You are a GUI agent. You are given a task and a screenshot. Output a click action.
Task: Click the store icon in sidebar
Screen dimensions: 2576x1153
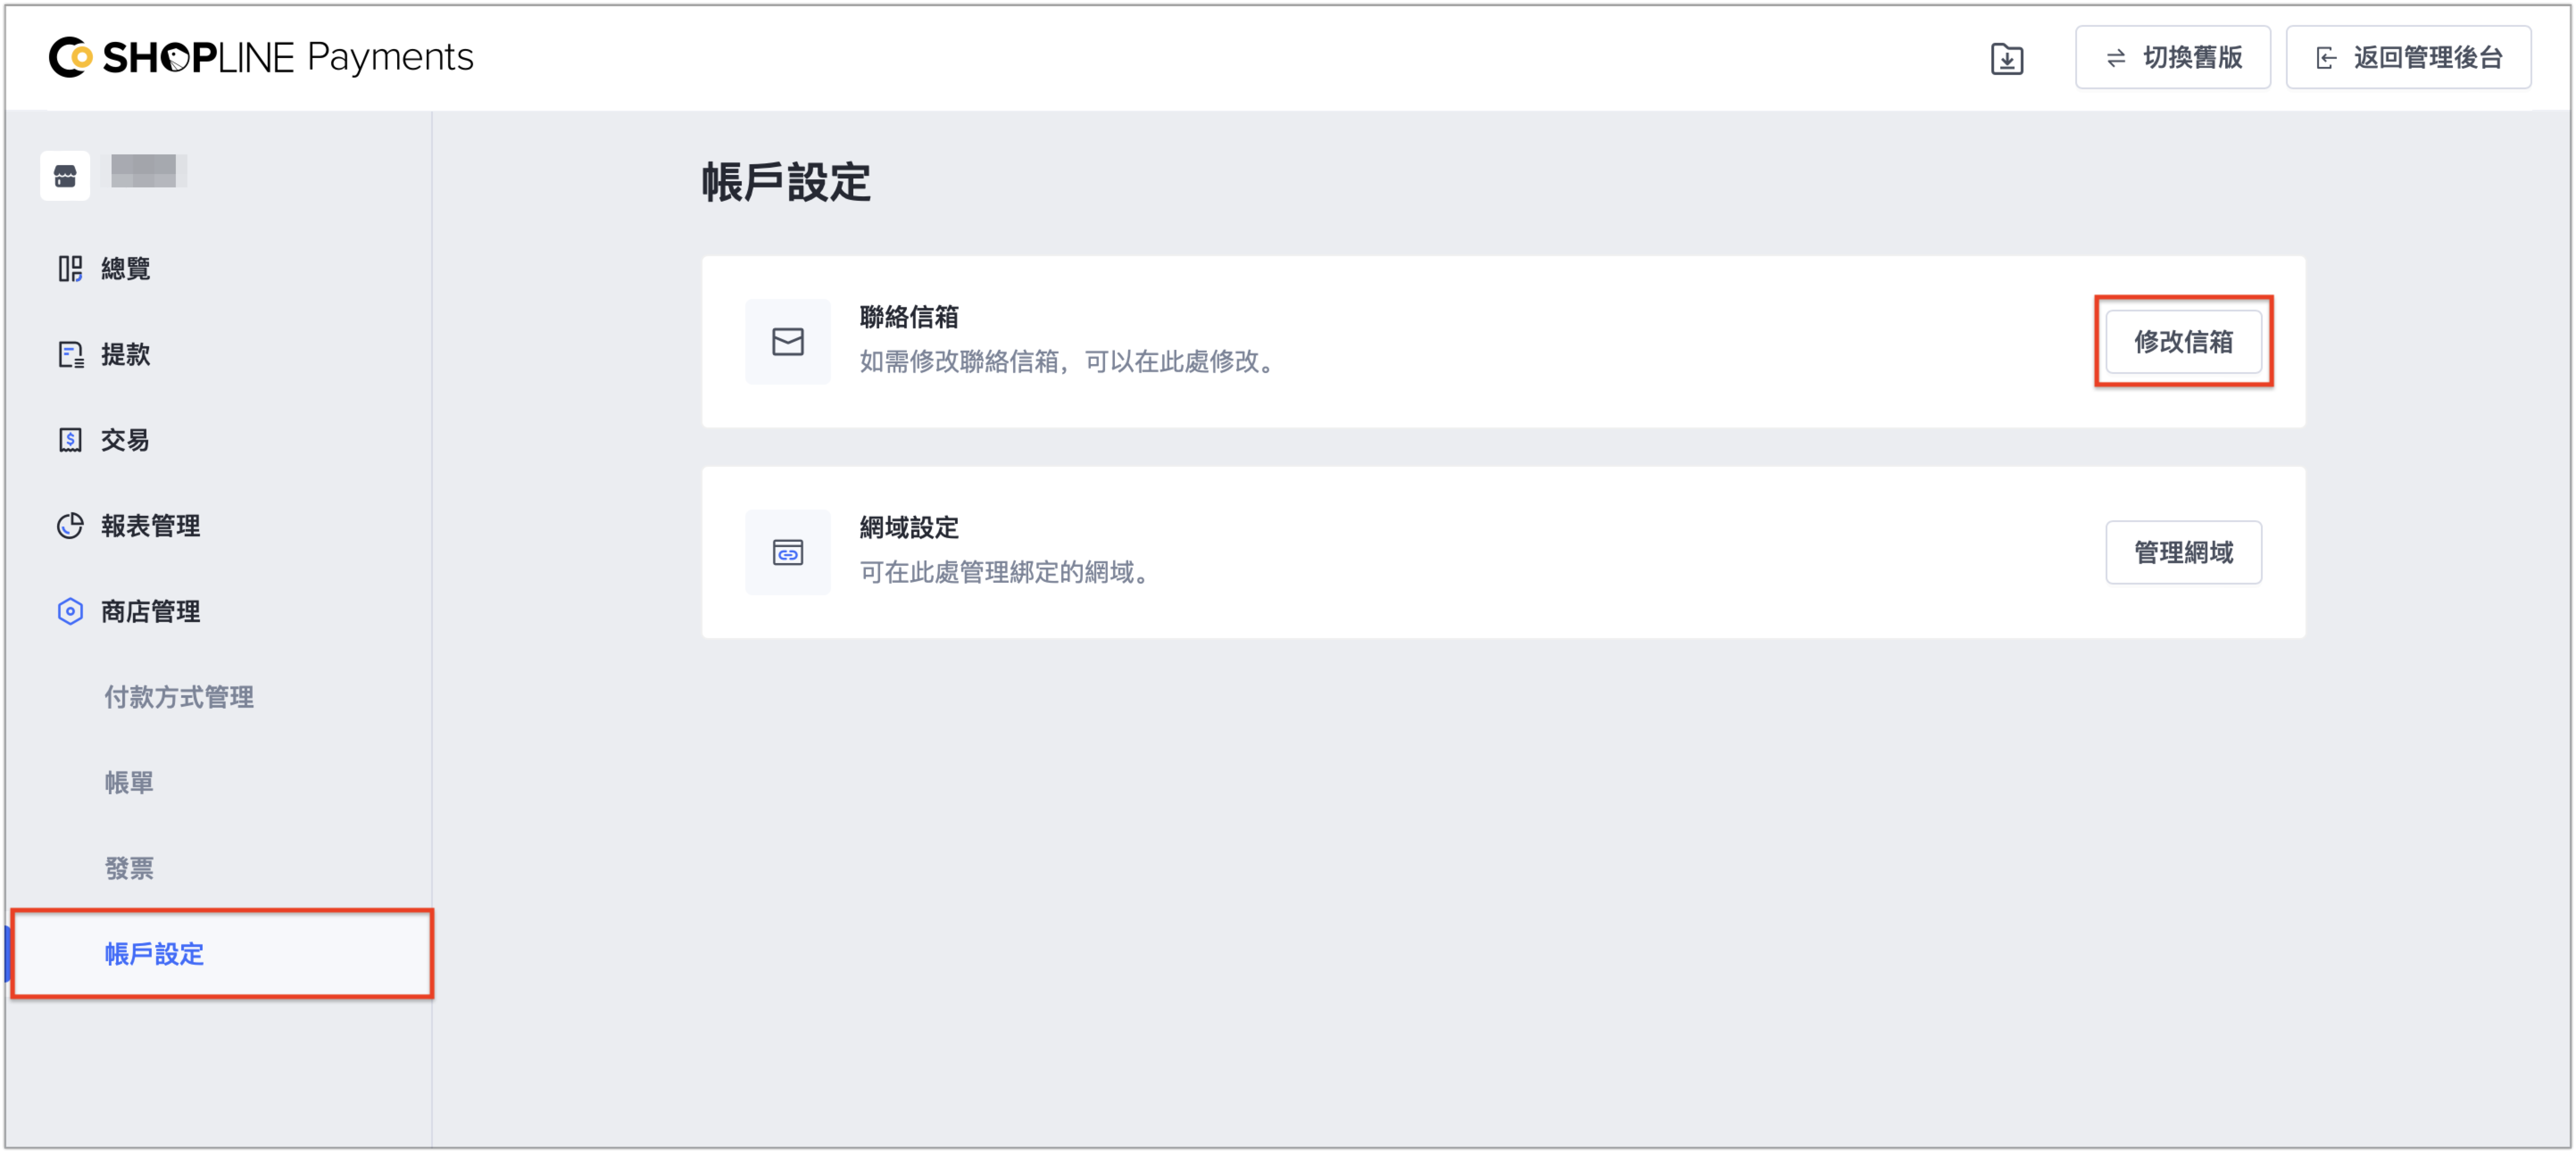tap(65, 176)
